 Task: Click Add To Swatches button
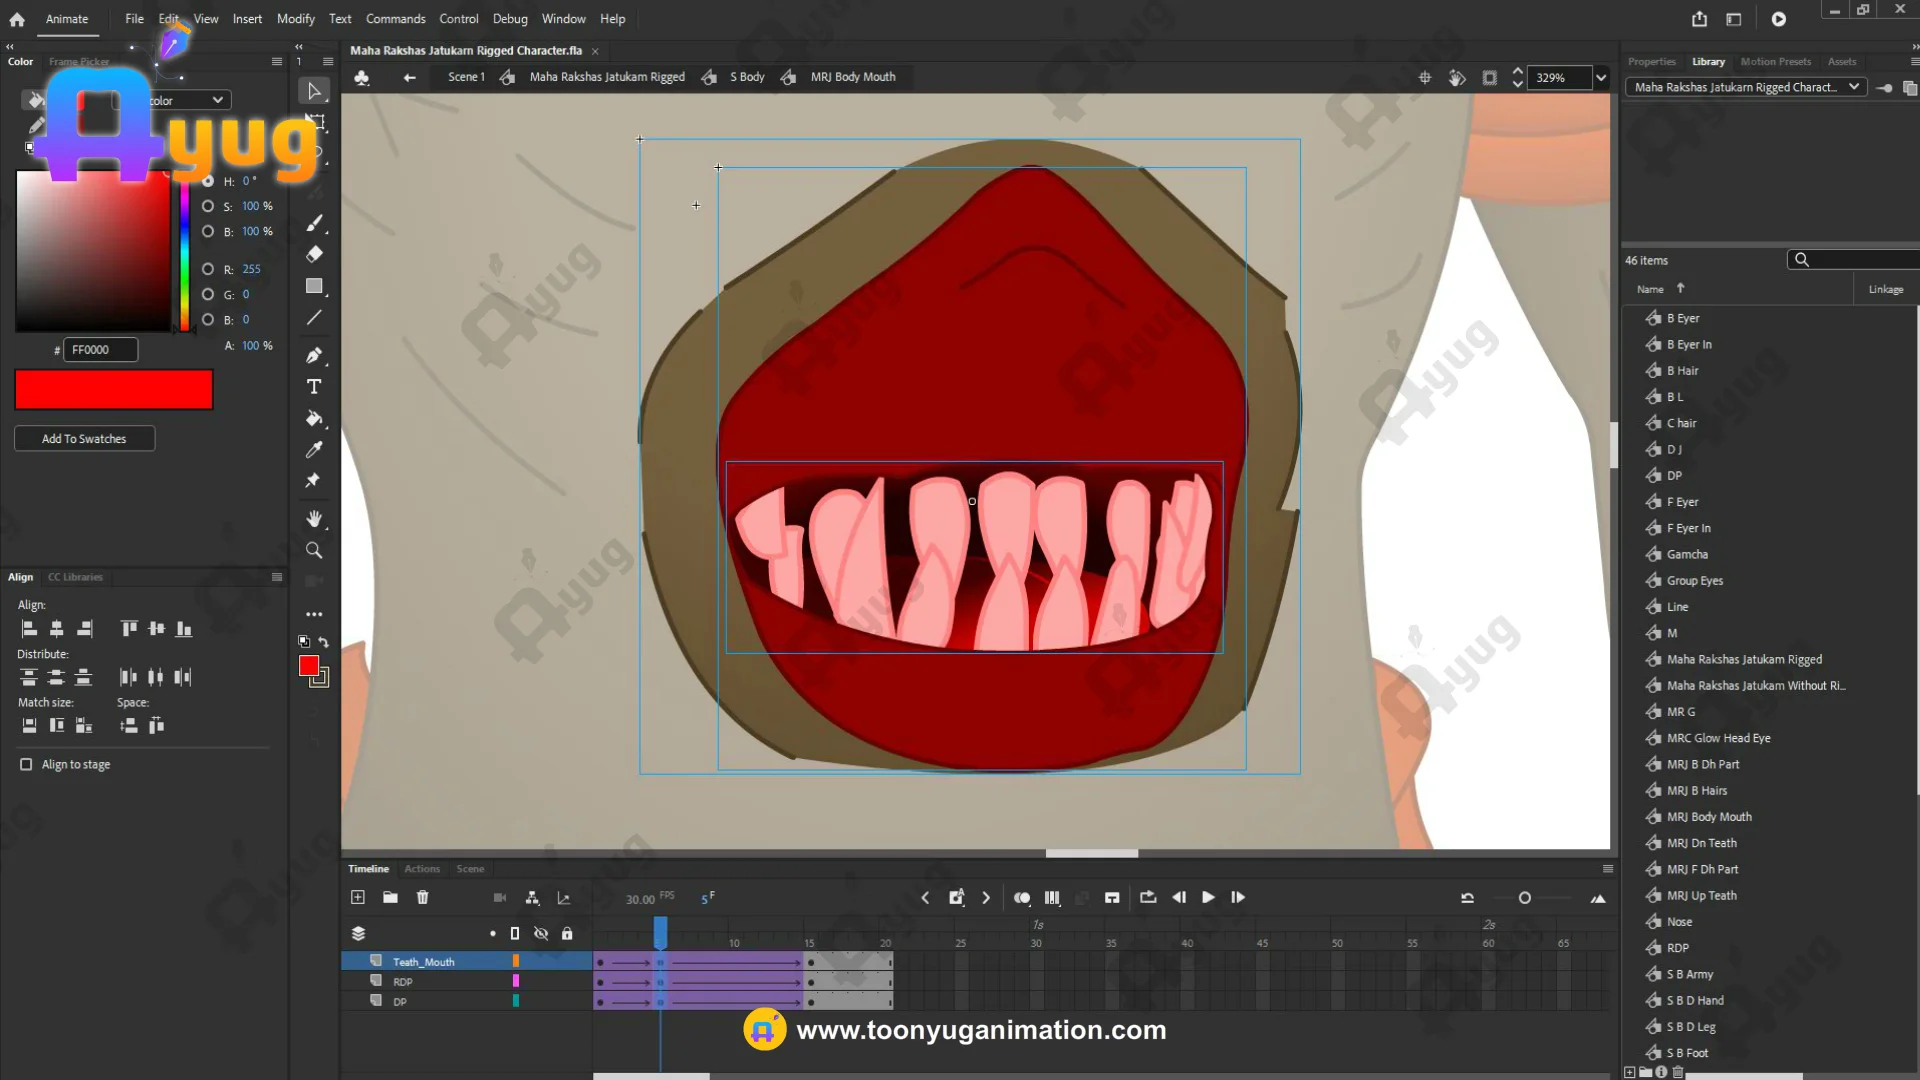(x=84, y=439)
